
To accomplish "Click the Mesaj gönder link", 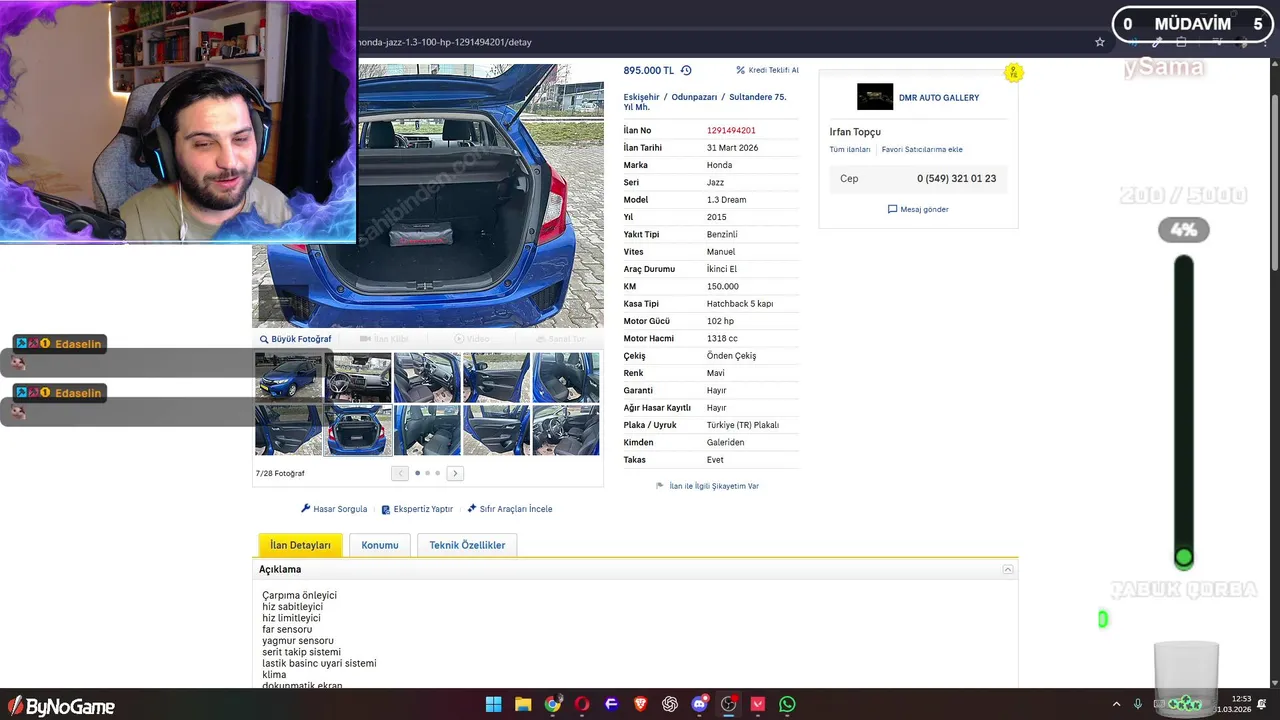I will [x=924, y=209].
